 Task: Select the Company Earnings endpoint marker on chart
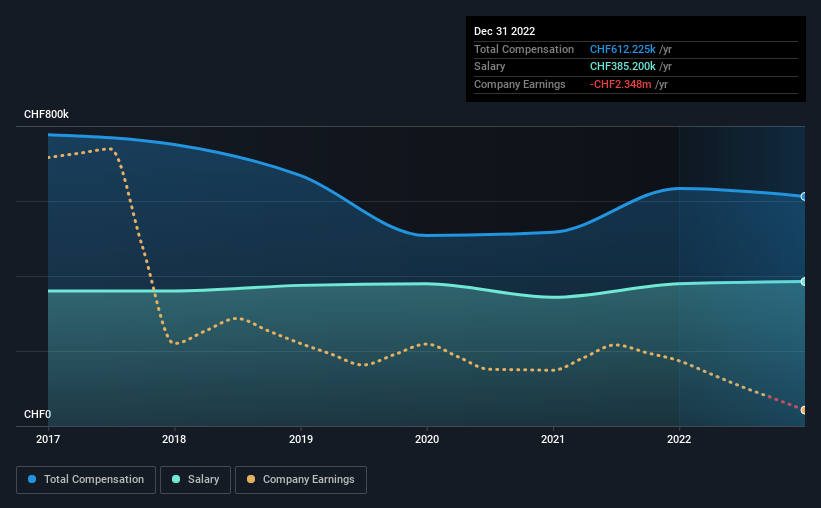tap(803, 410)
